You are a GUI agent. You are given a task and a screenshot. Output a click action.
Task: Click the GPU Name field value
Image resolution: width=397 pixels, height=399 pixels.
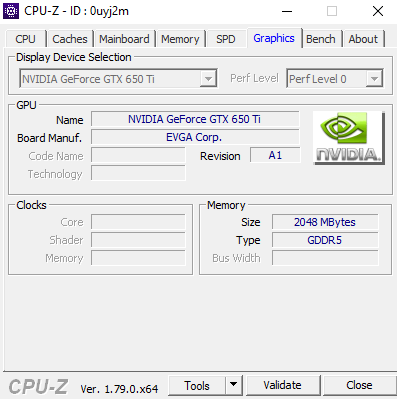click(x=195, y=119)
